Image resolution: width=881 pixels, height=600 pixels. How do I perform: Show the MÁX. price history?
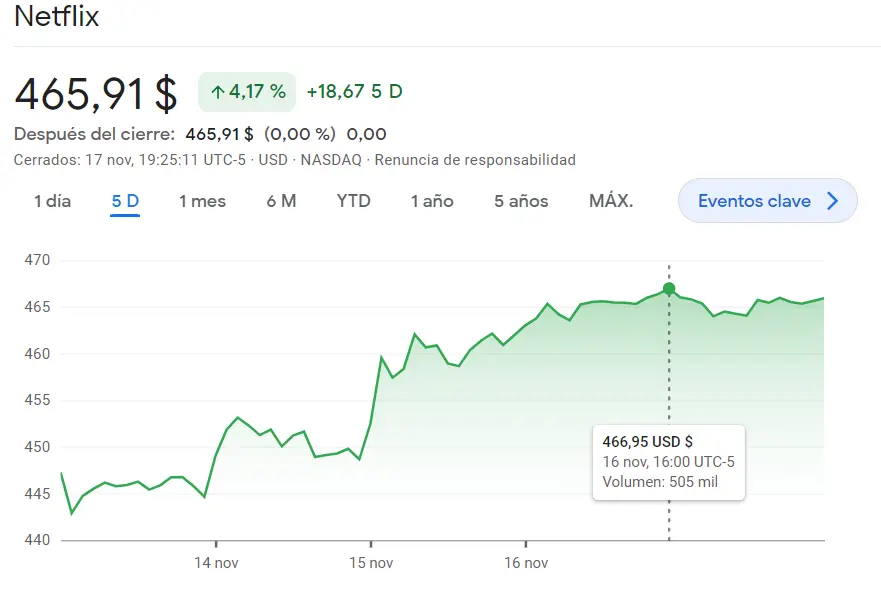tap(610, 200)
